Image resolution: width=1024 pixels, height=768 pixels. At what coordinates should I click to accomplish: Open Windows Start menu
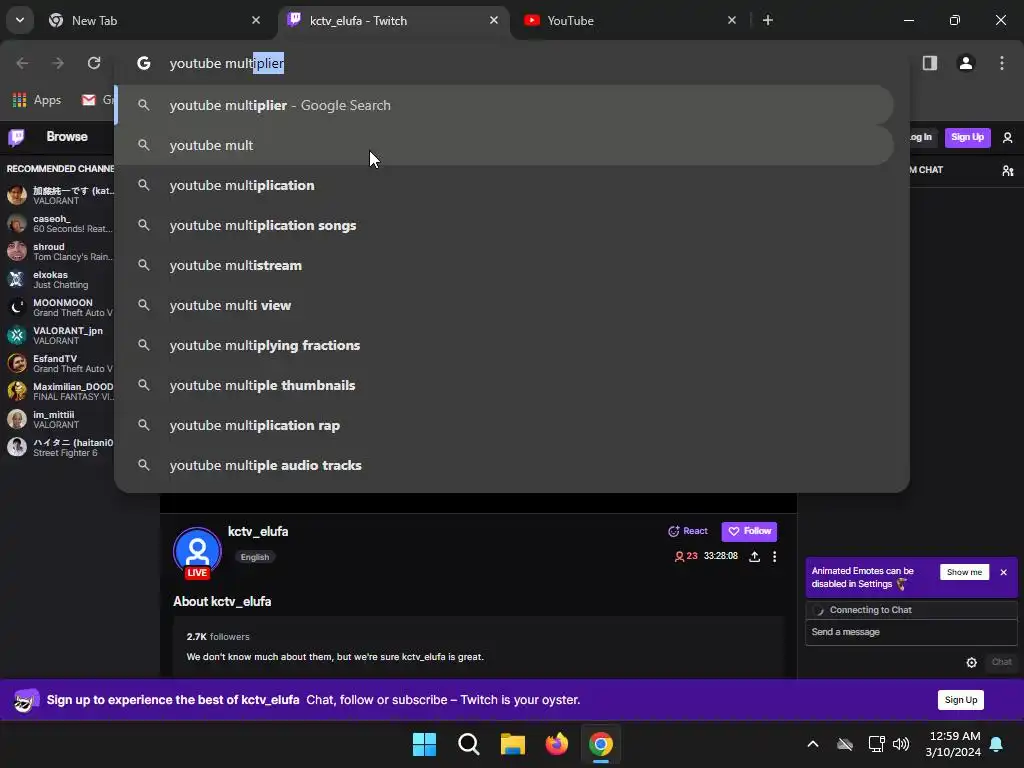[x=424, y=744]
